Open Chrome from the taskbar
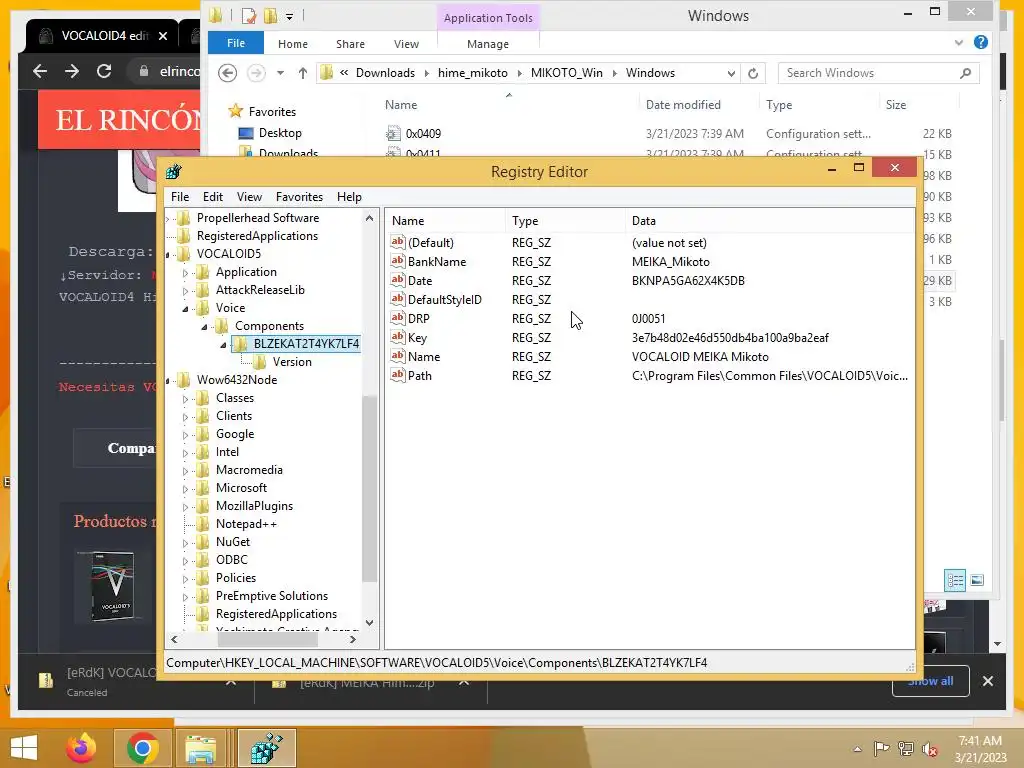The image size is (1024, 768). click(142, 748)
